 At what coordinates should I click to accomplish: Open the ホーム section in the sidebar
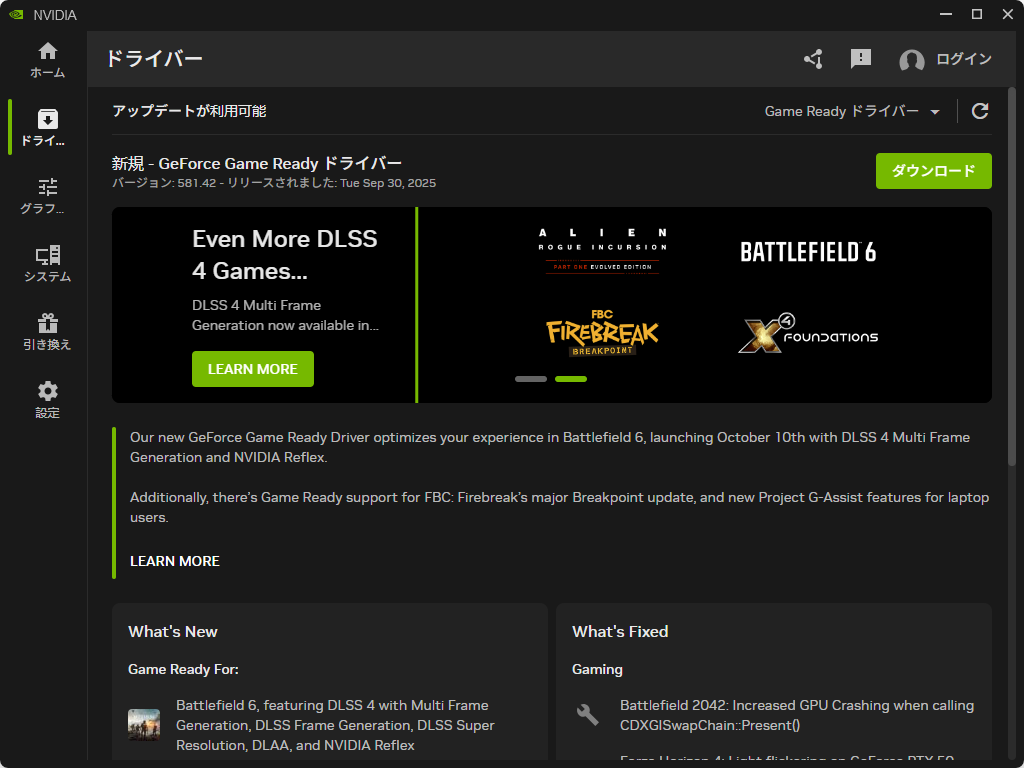click(x=46, y=56)
